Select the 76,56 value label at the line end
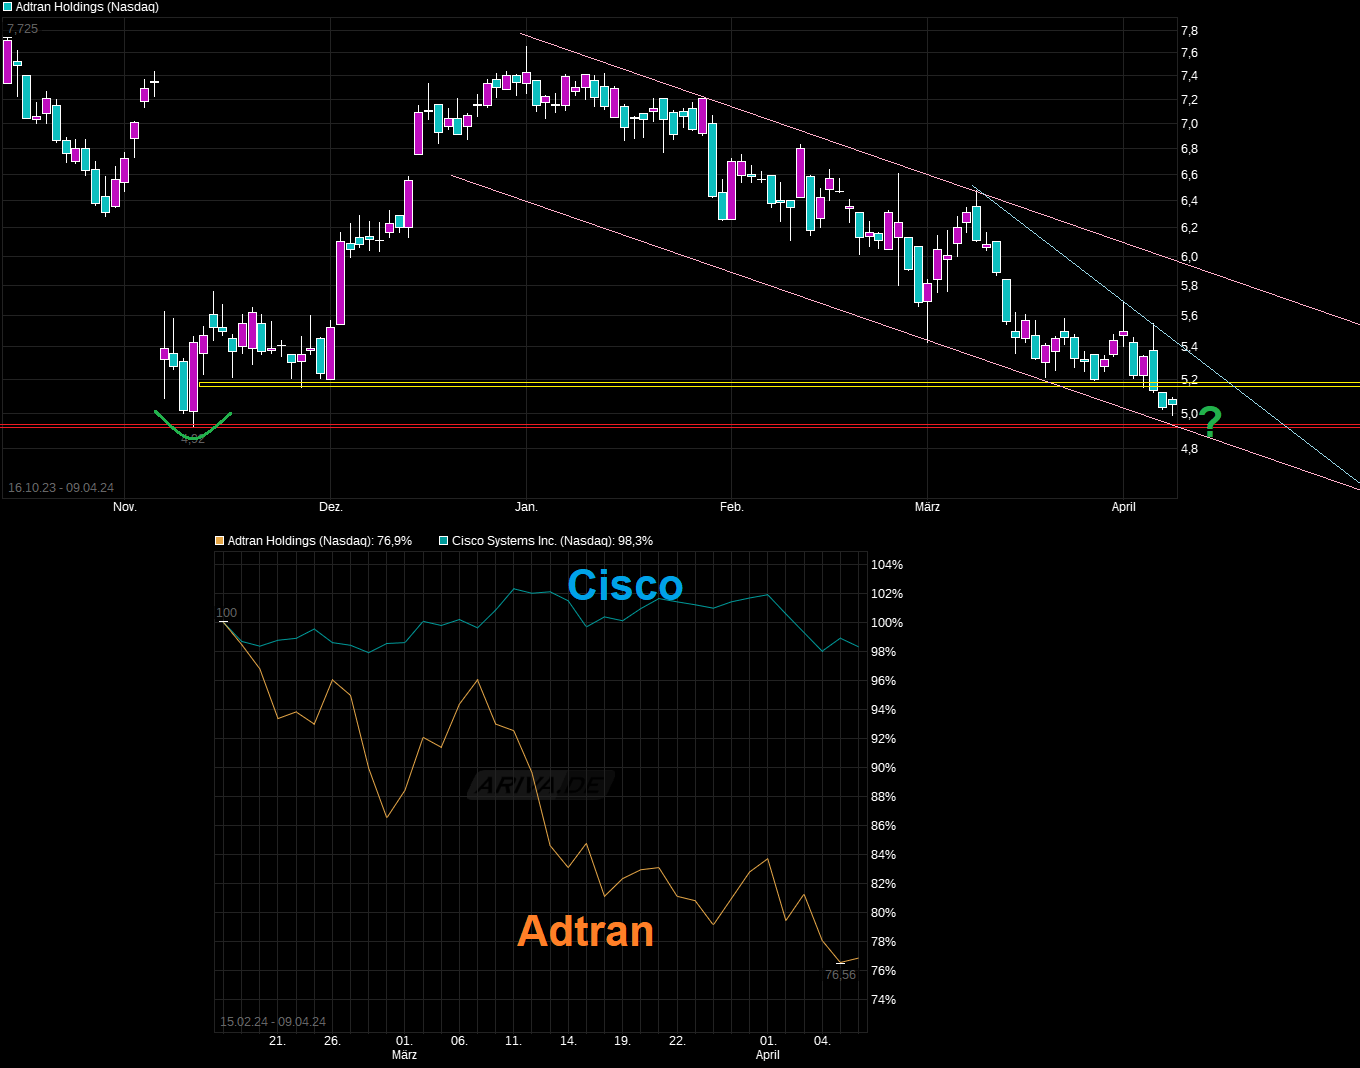The height and width of the screenshot is (1068, 1360). [x=840, y=974]
